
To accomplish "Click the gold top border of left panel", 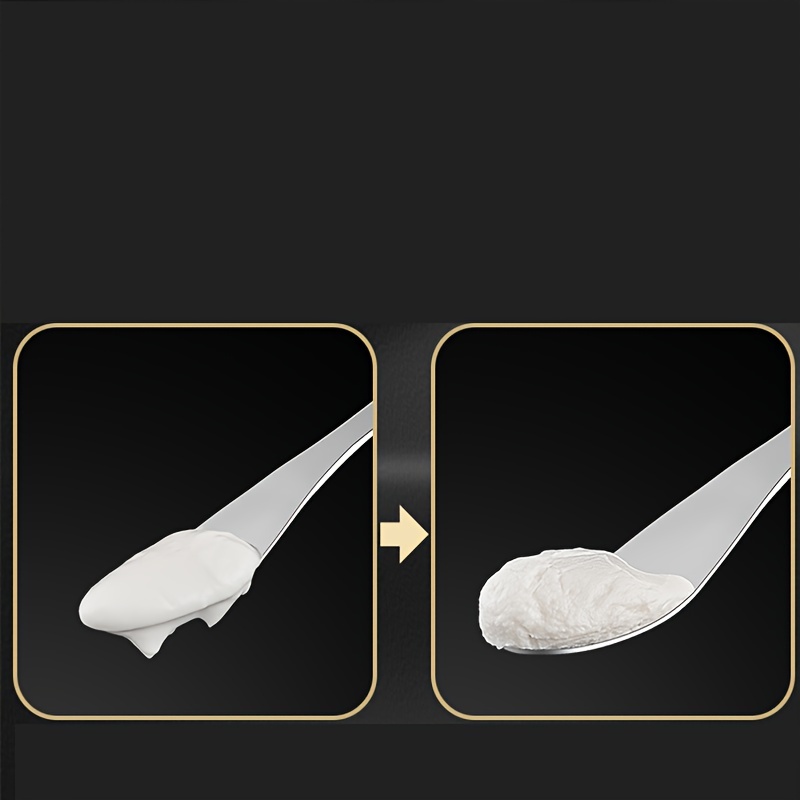I will [x=195, y=325].
